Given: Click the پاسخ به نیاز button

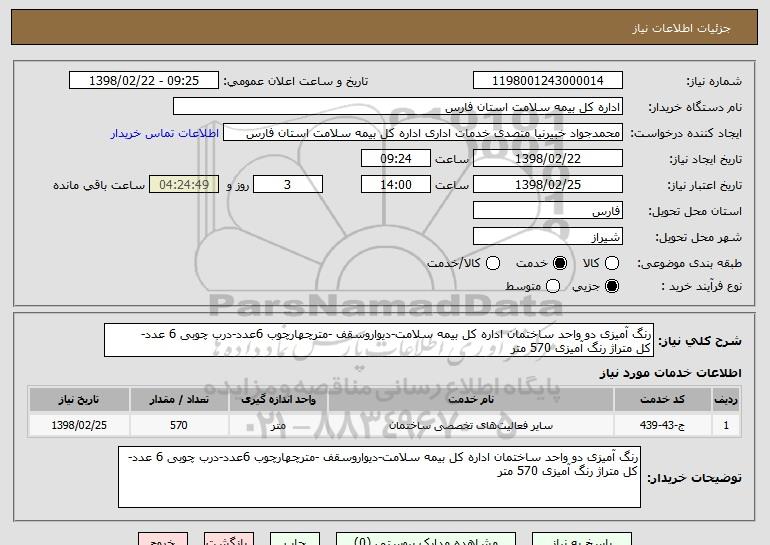Looking at the screenshot, I should tap(582, 539).
